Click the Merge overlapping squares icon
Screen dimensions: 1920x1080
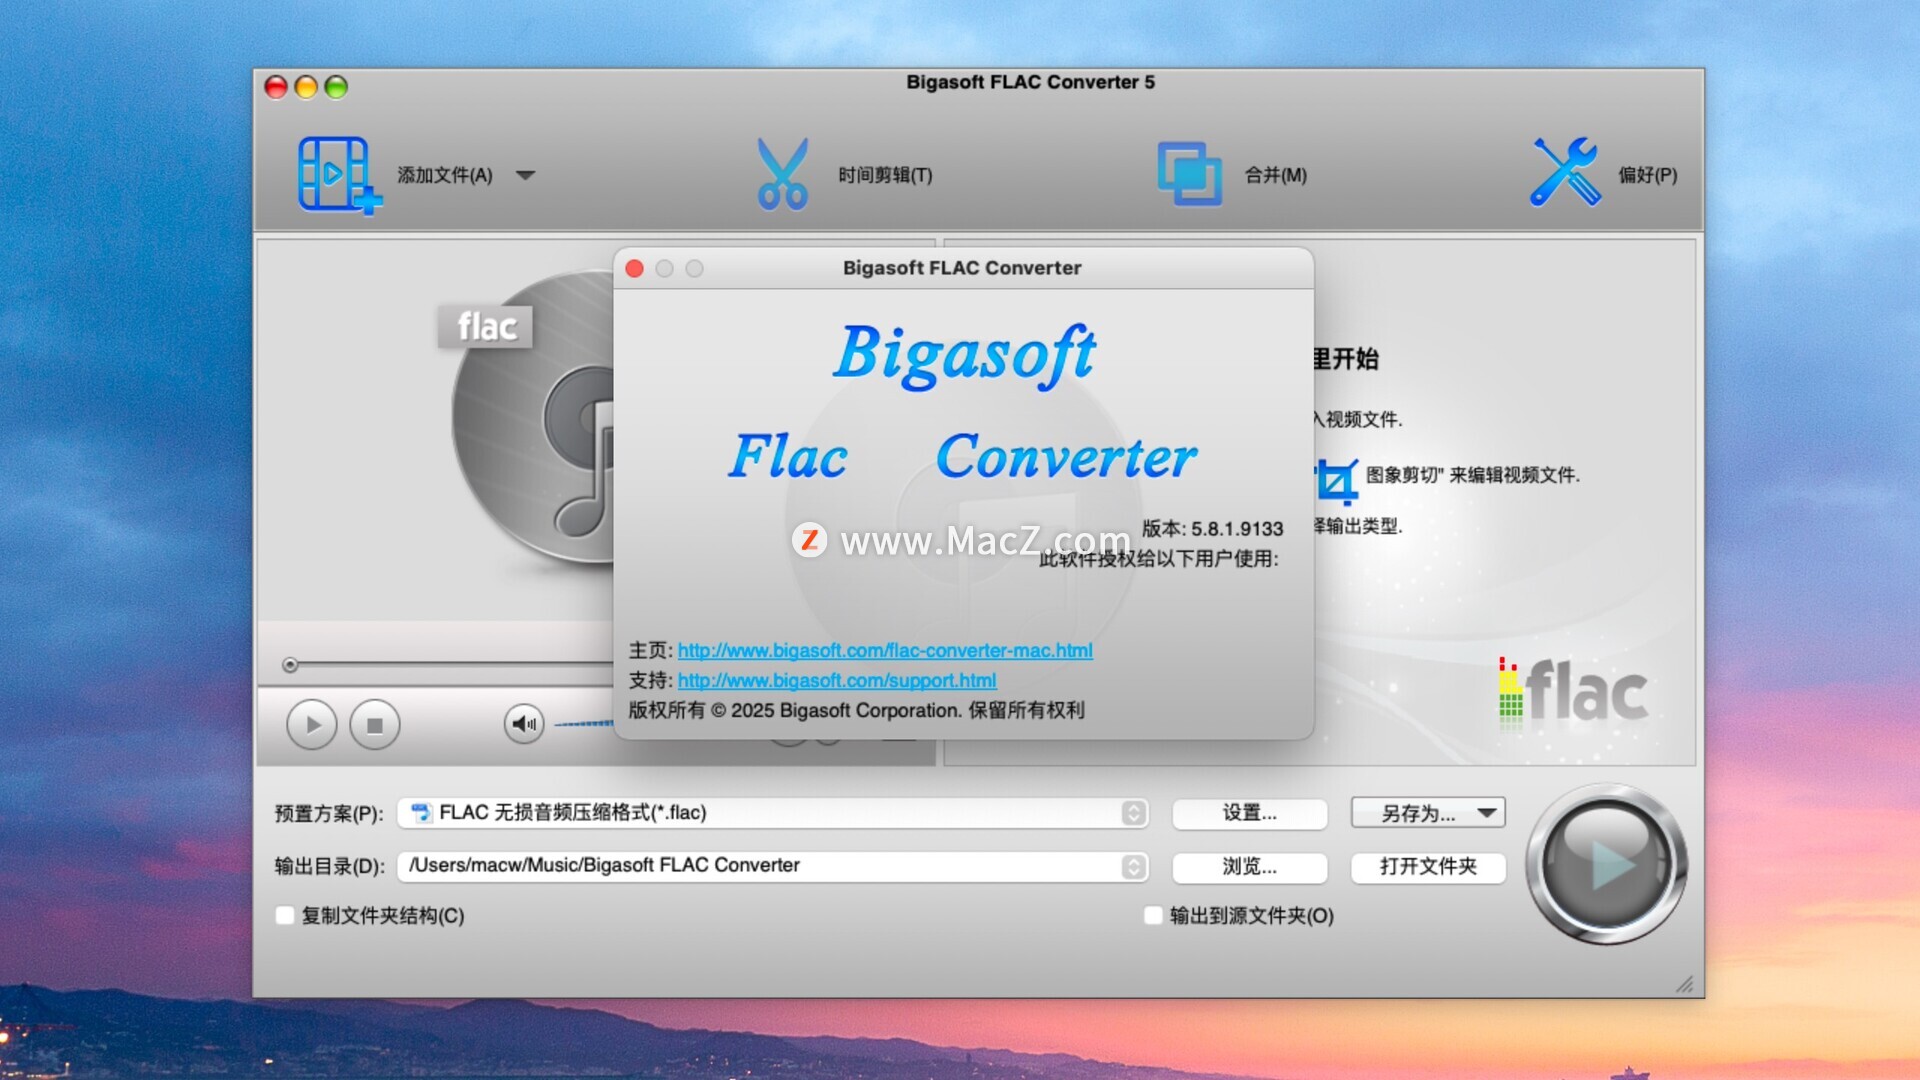(x=1189, y=174)
